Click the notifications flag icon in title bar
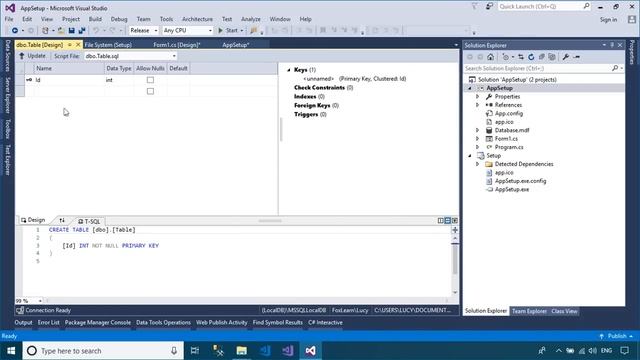 tap(475, 6)
